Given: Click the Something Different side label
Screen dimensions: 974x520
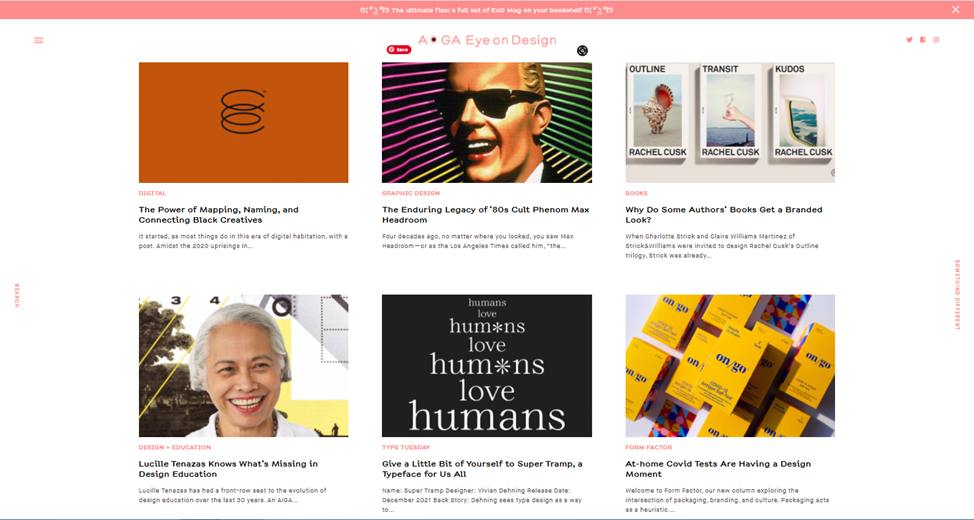Looking at the screenshot, I should [x=956, y=295].
